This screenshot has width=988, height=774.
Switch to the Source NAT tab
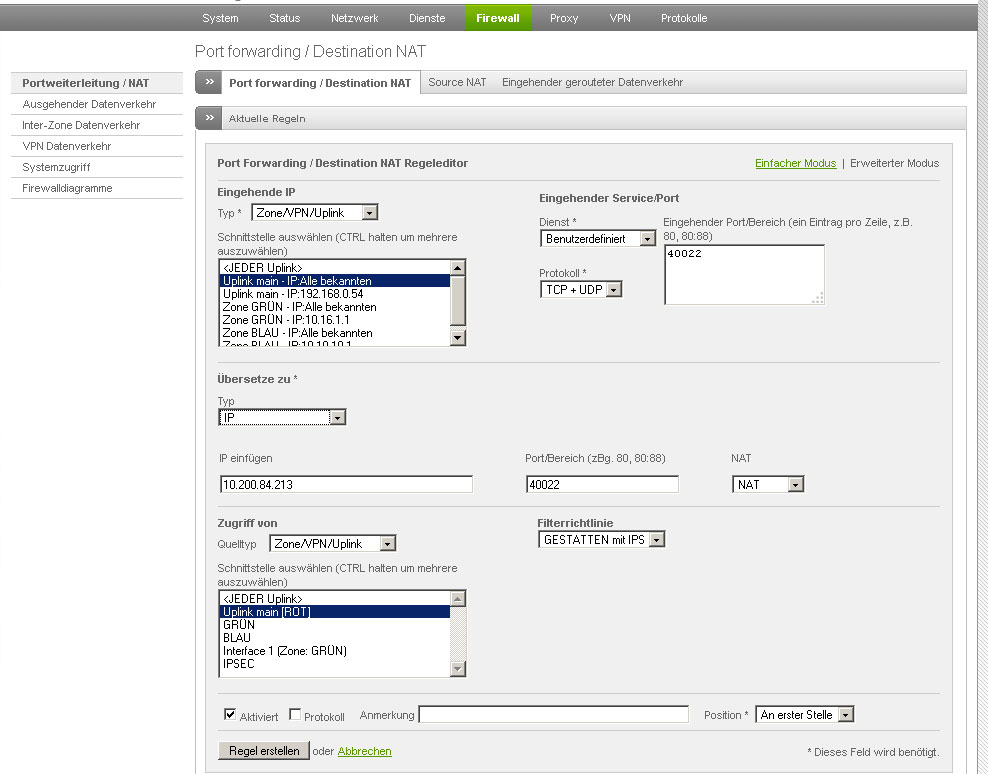pyautogui.click(x=457, y=82)
